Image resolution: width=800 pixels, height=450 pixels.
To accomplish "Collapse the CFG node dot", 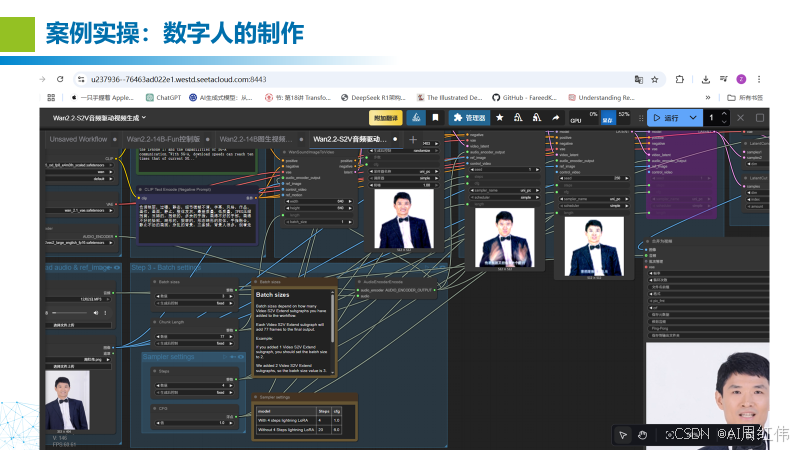I will pos(155,408).
